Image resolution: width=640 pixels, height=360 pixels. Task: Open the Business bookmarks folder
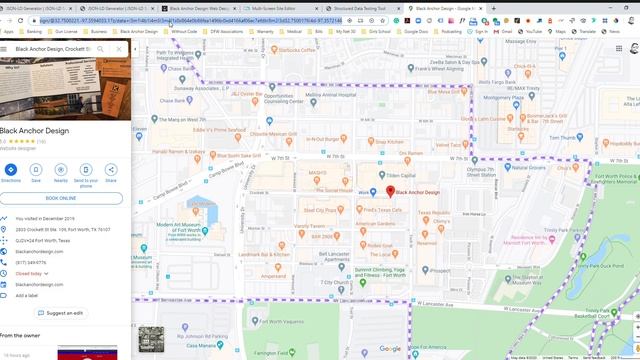(x=96, y=31)
